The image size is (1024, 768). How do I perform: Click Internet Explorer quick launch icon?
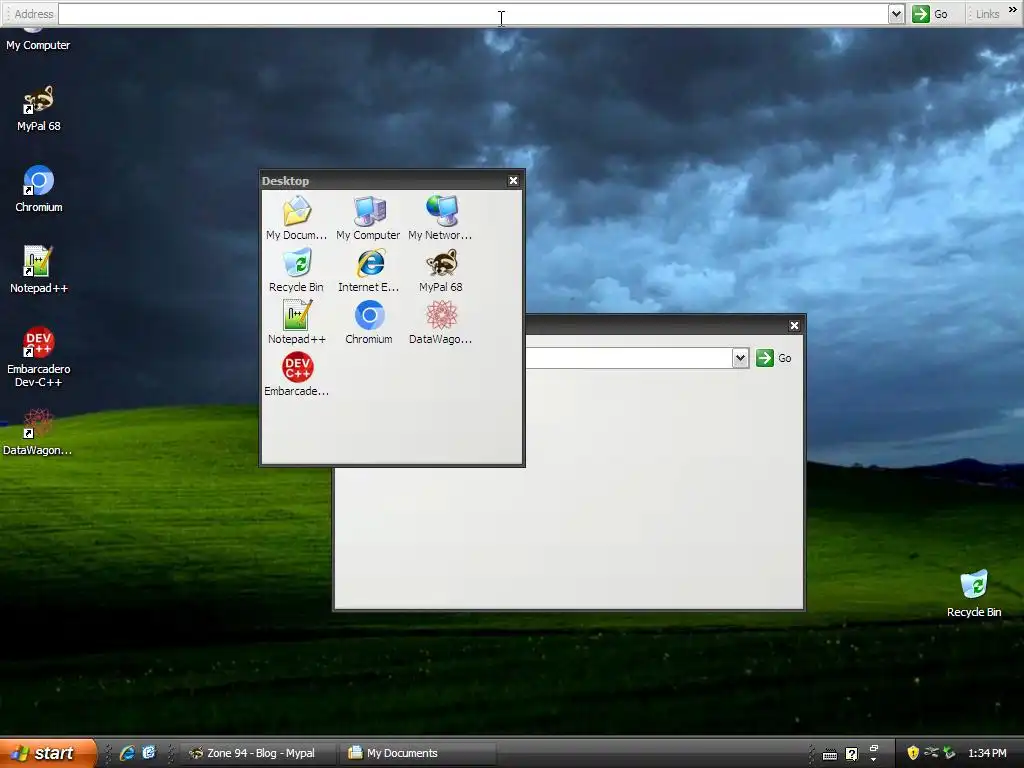click(127, 753)
